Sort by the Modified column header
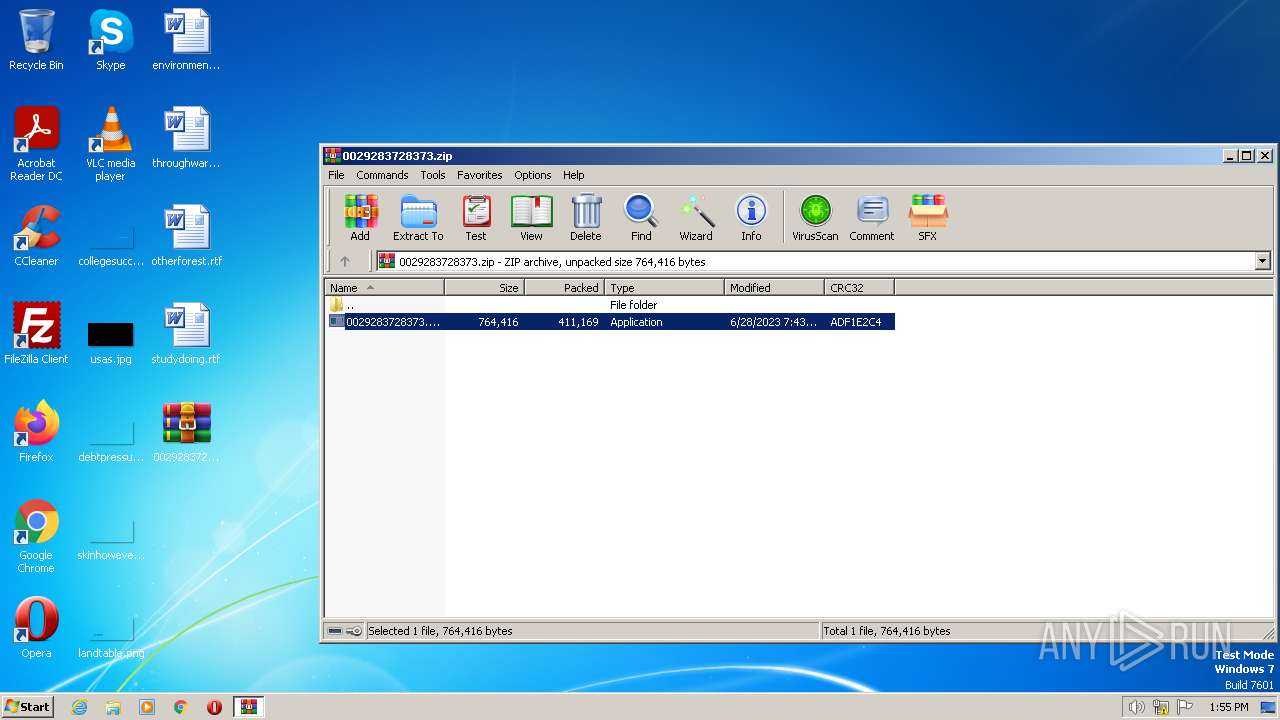 tap(774, 288)
